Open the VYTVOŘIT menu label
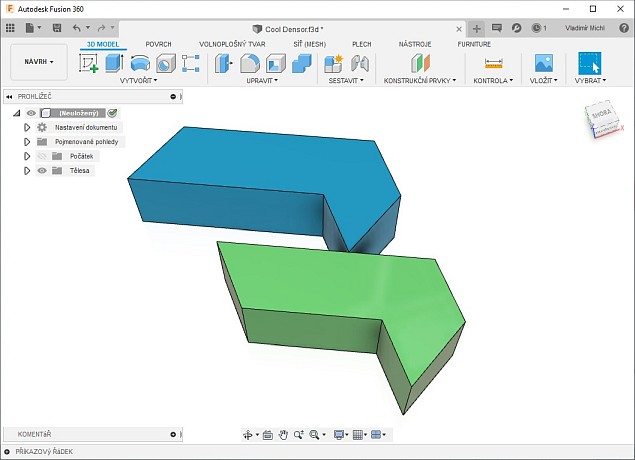Image resolution: width=635 pixels, height=460 pixels. pos(137,80)
